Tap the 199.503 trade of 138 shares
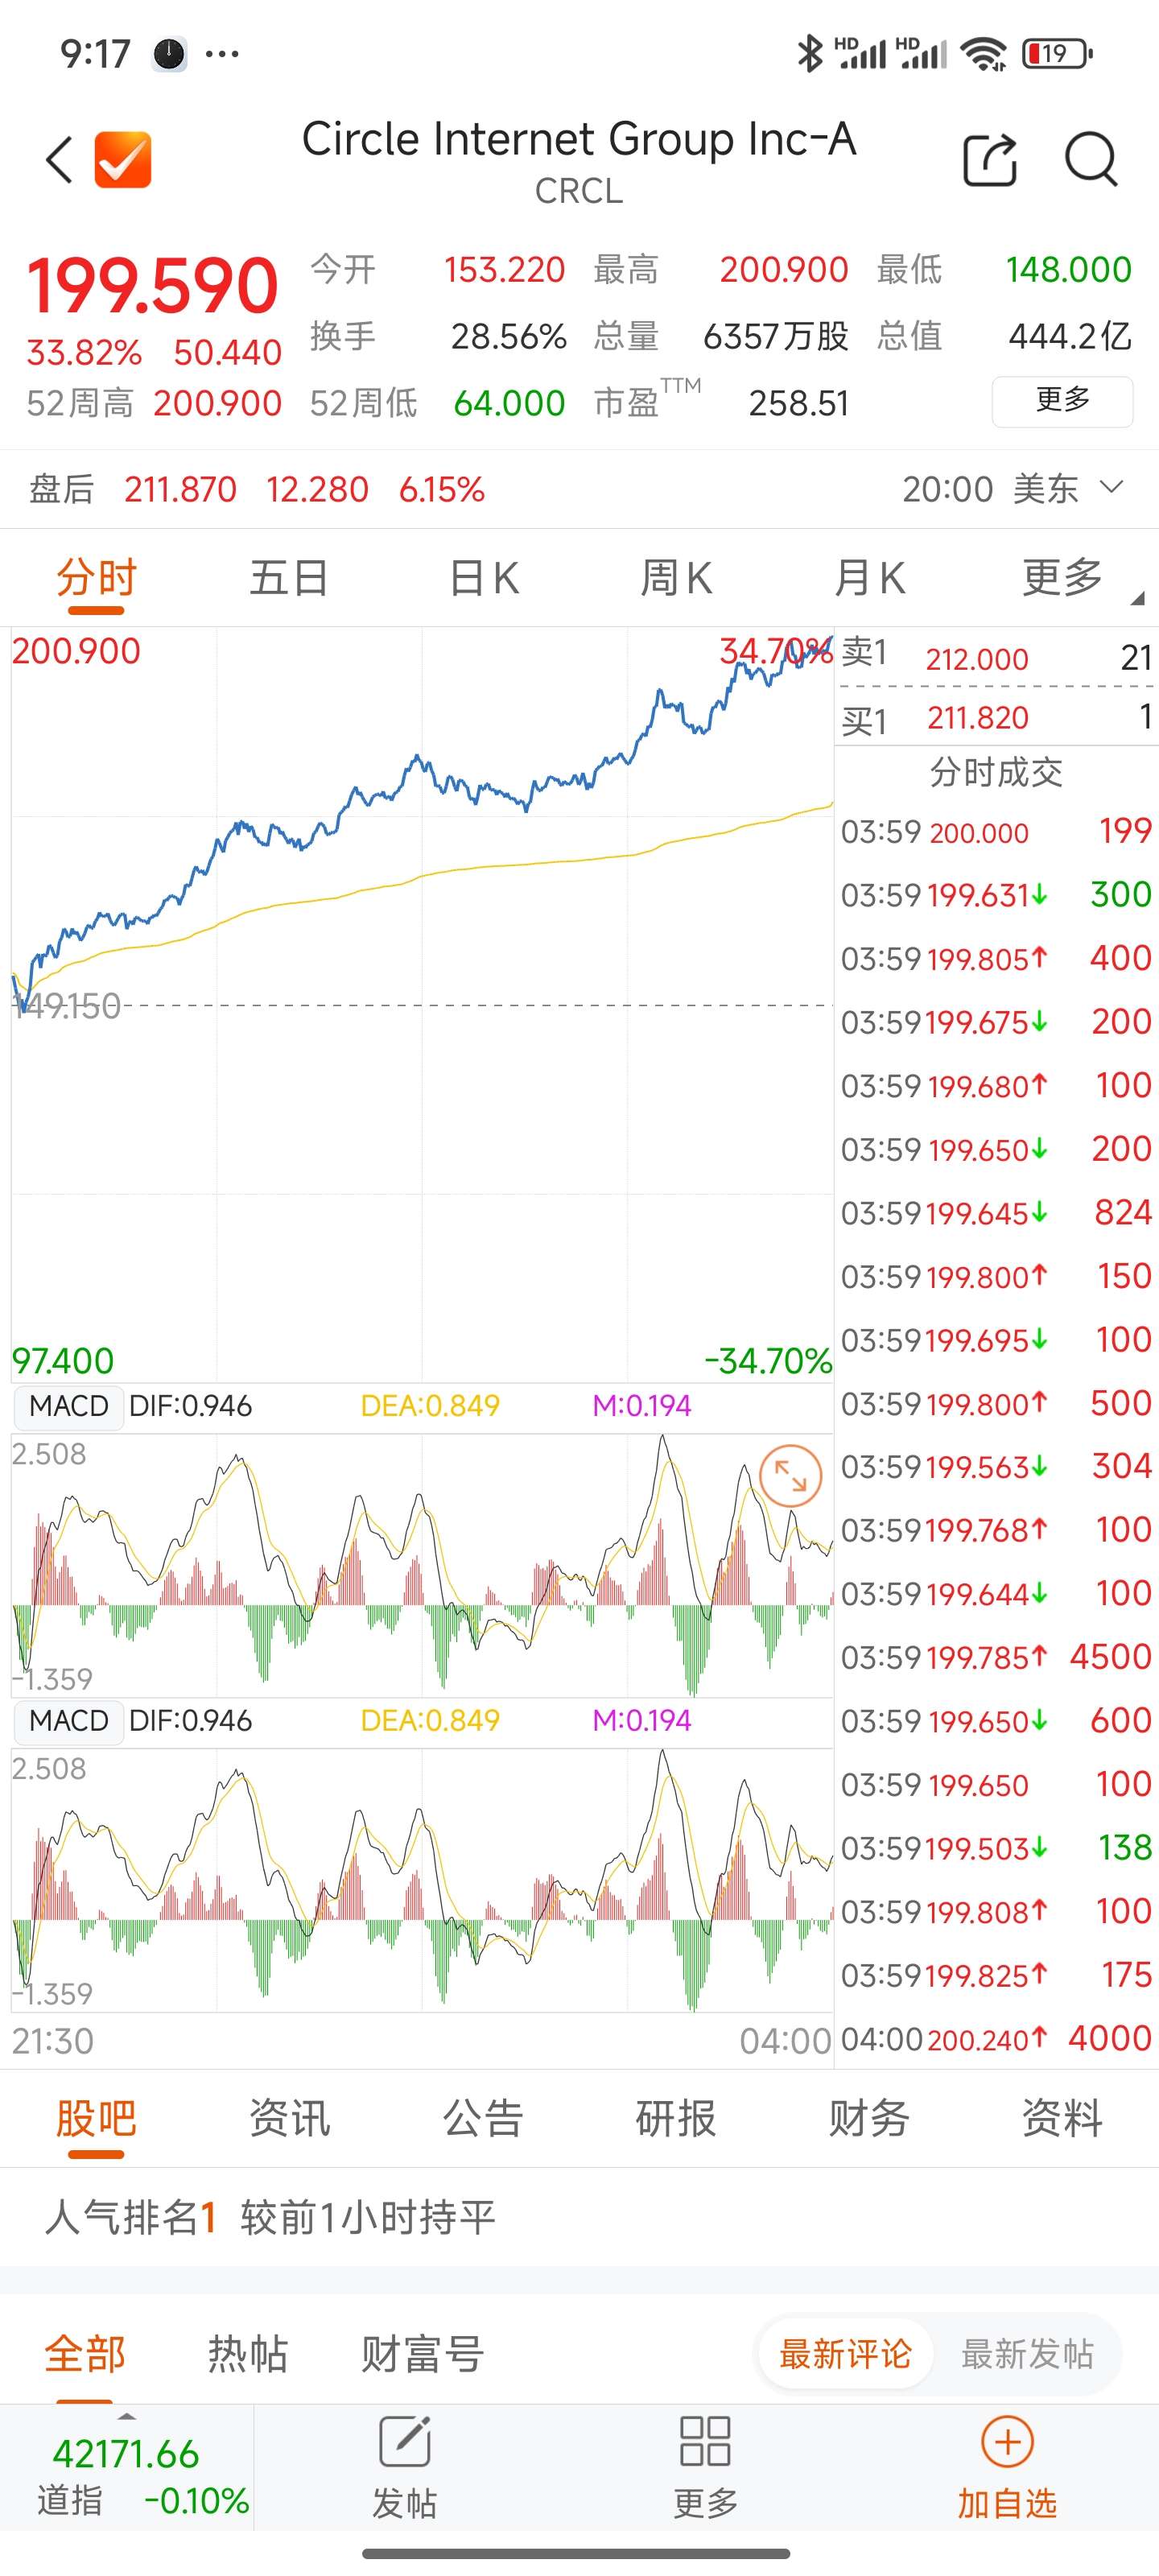Image resolution: width=1159 pixels, height=2576 pixels. tap(997, 1848)
